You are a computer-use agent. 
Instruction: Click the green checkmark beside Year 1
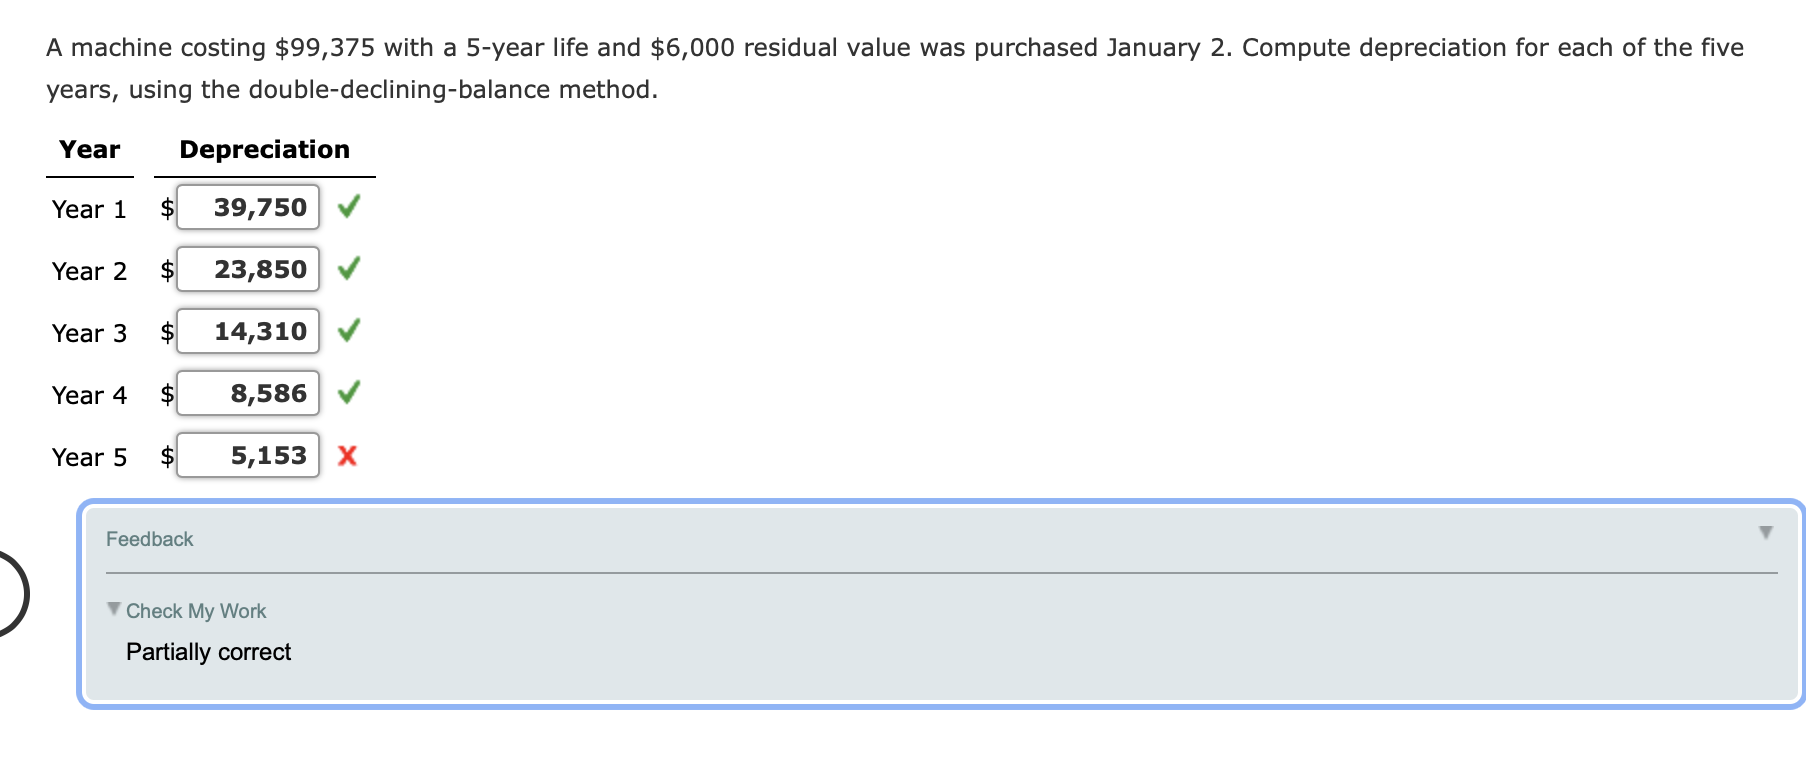349,207
